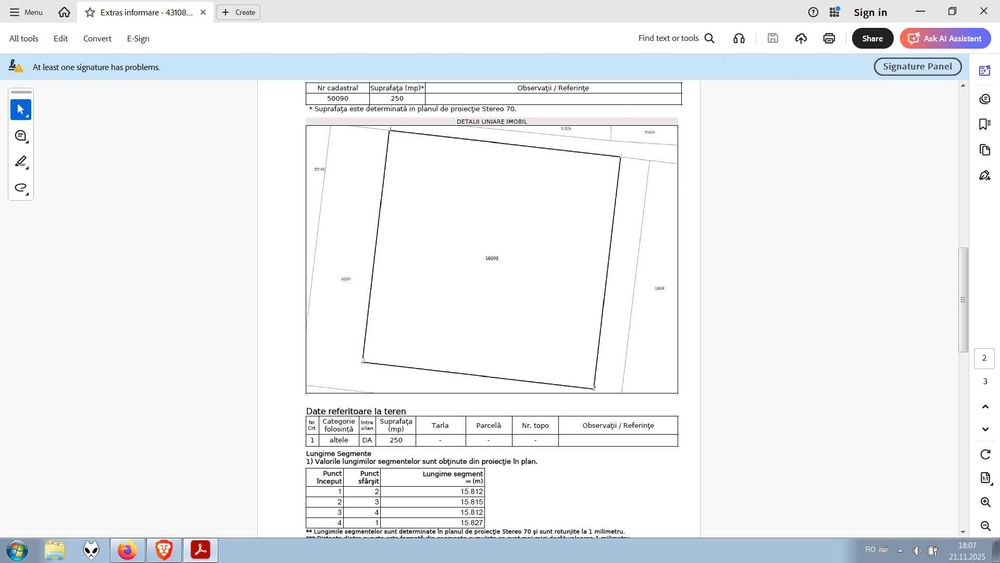
Task: Pick the Draw freehand lasso tool
Action: [x=20, y=187]
